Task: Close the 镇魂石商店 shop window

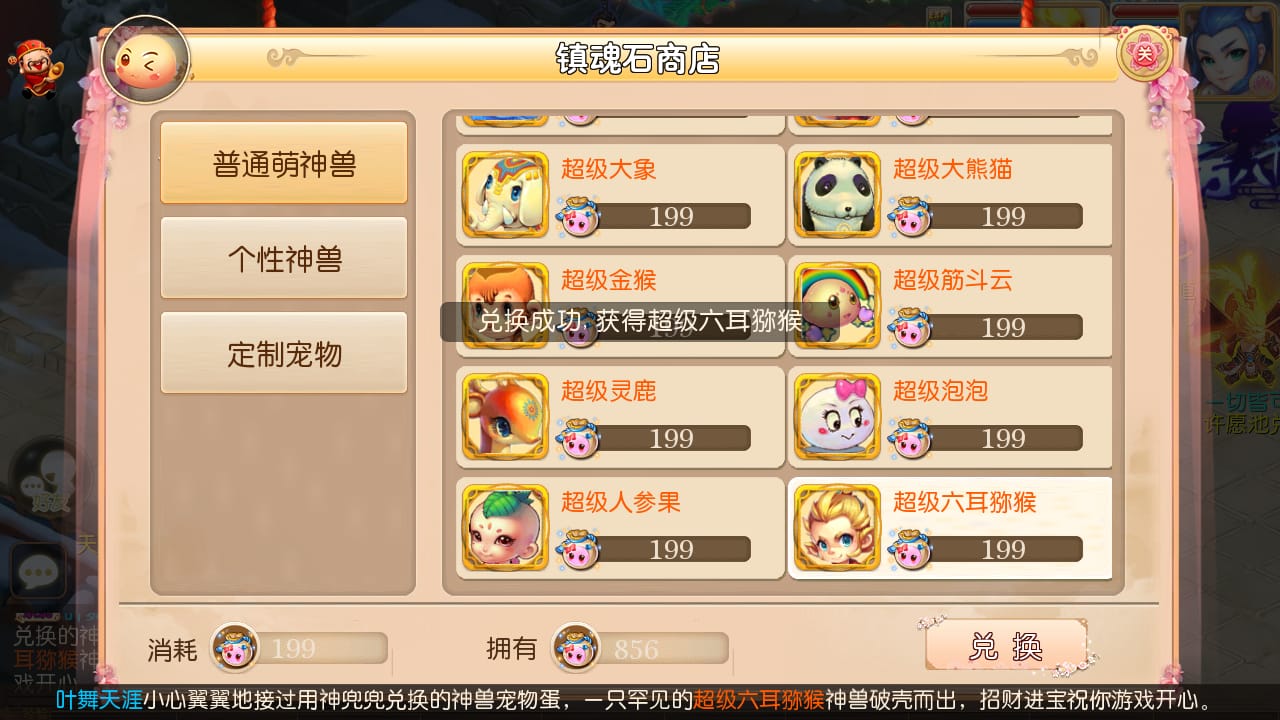Action: click(x=1143, y=53)
